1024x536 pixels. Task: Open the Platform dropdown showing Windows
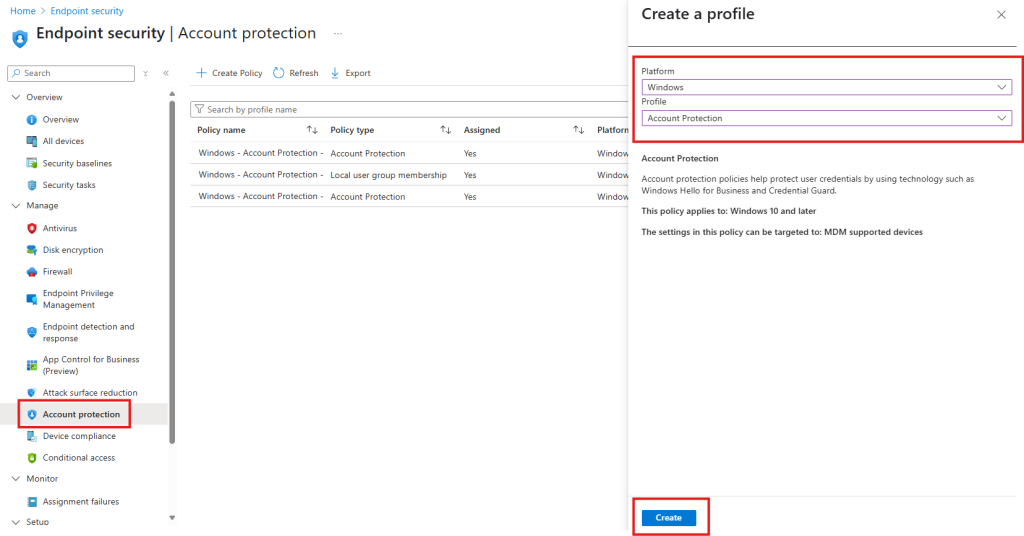tap(827, 87)
